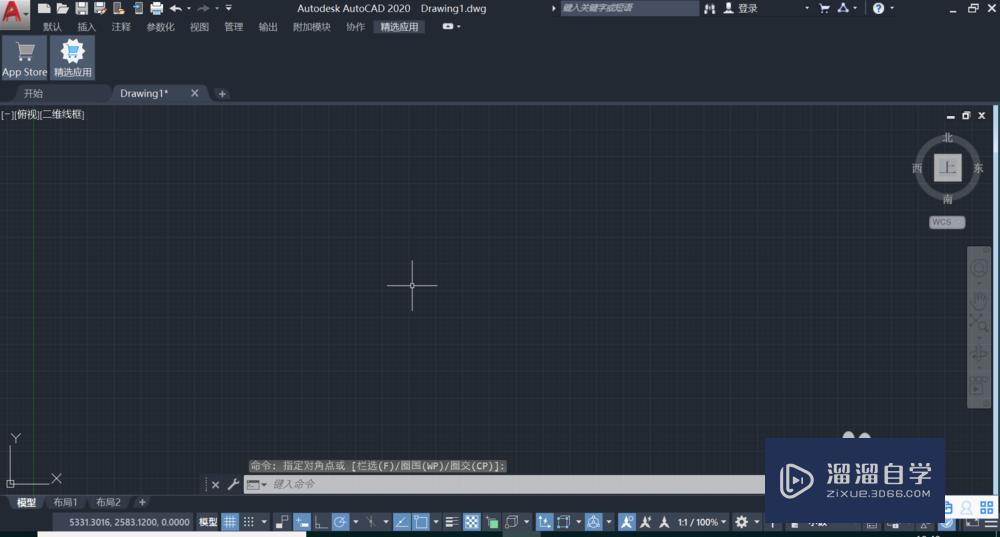Viewport: 1000px width, 537px height.
Task: Toggle 2D object snap square icon
Action: (421, 522)
